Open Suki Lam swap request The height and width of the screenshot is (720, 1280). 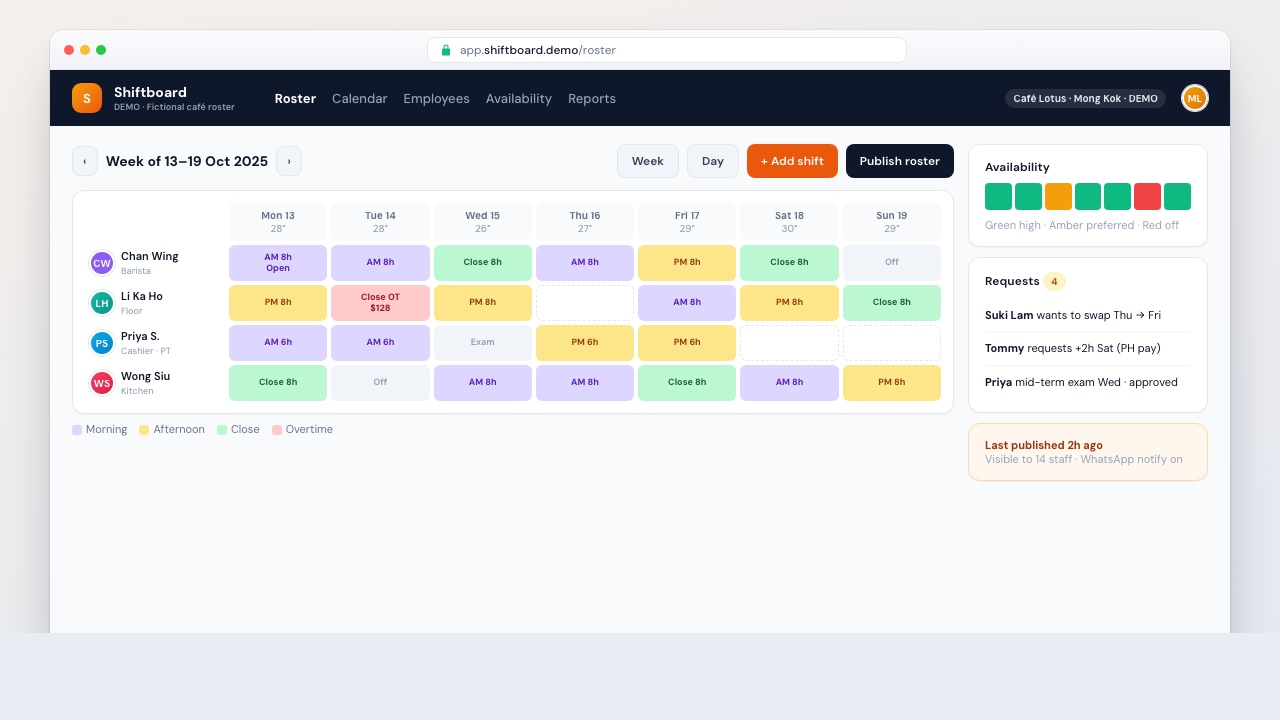point(1088,315)
